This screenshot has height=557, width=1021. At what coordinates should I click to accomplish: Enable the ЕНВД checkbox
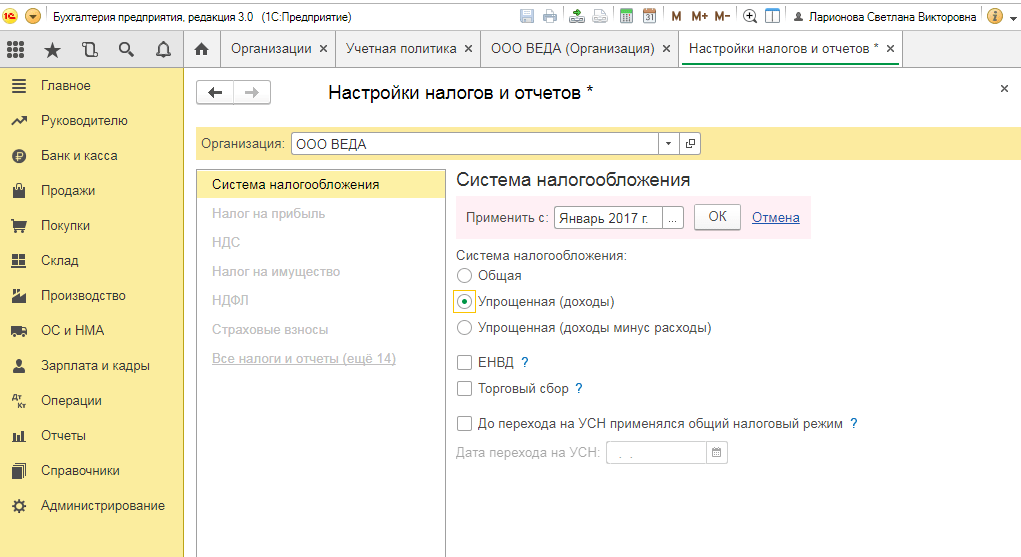(x=464, y=362)
